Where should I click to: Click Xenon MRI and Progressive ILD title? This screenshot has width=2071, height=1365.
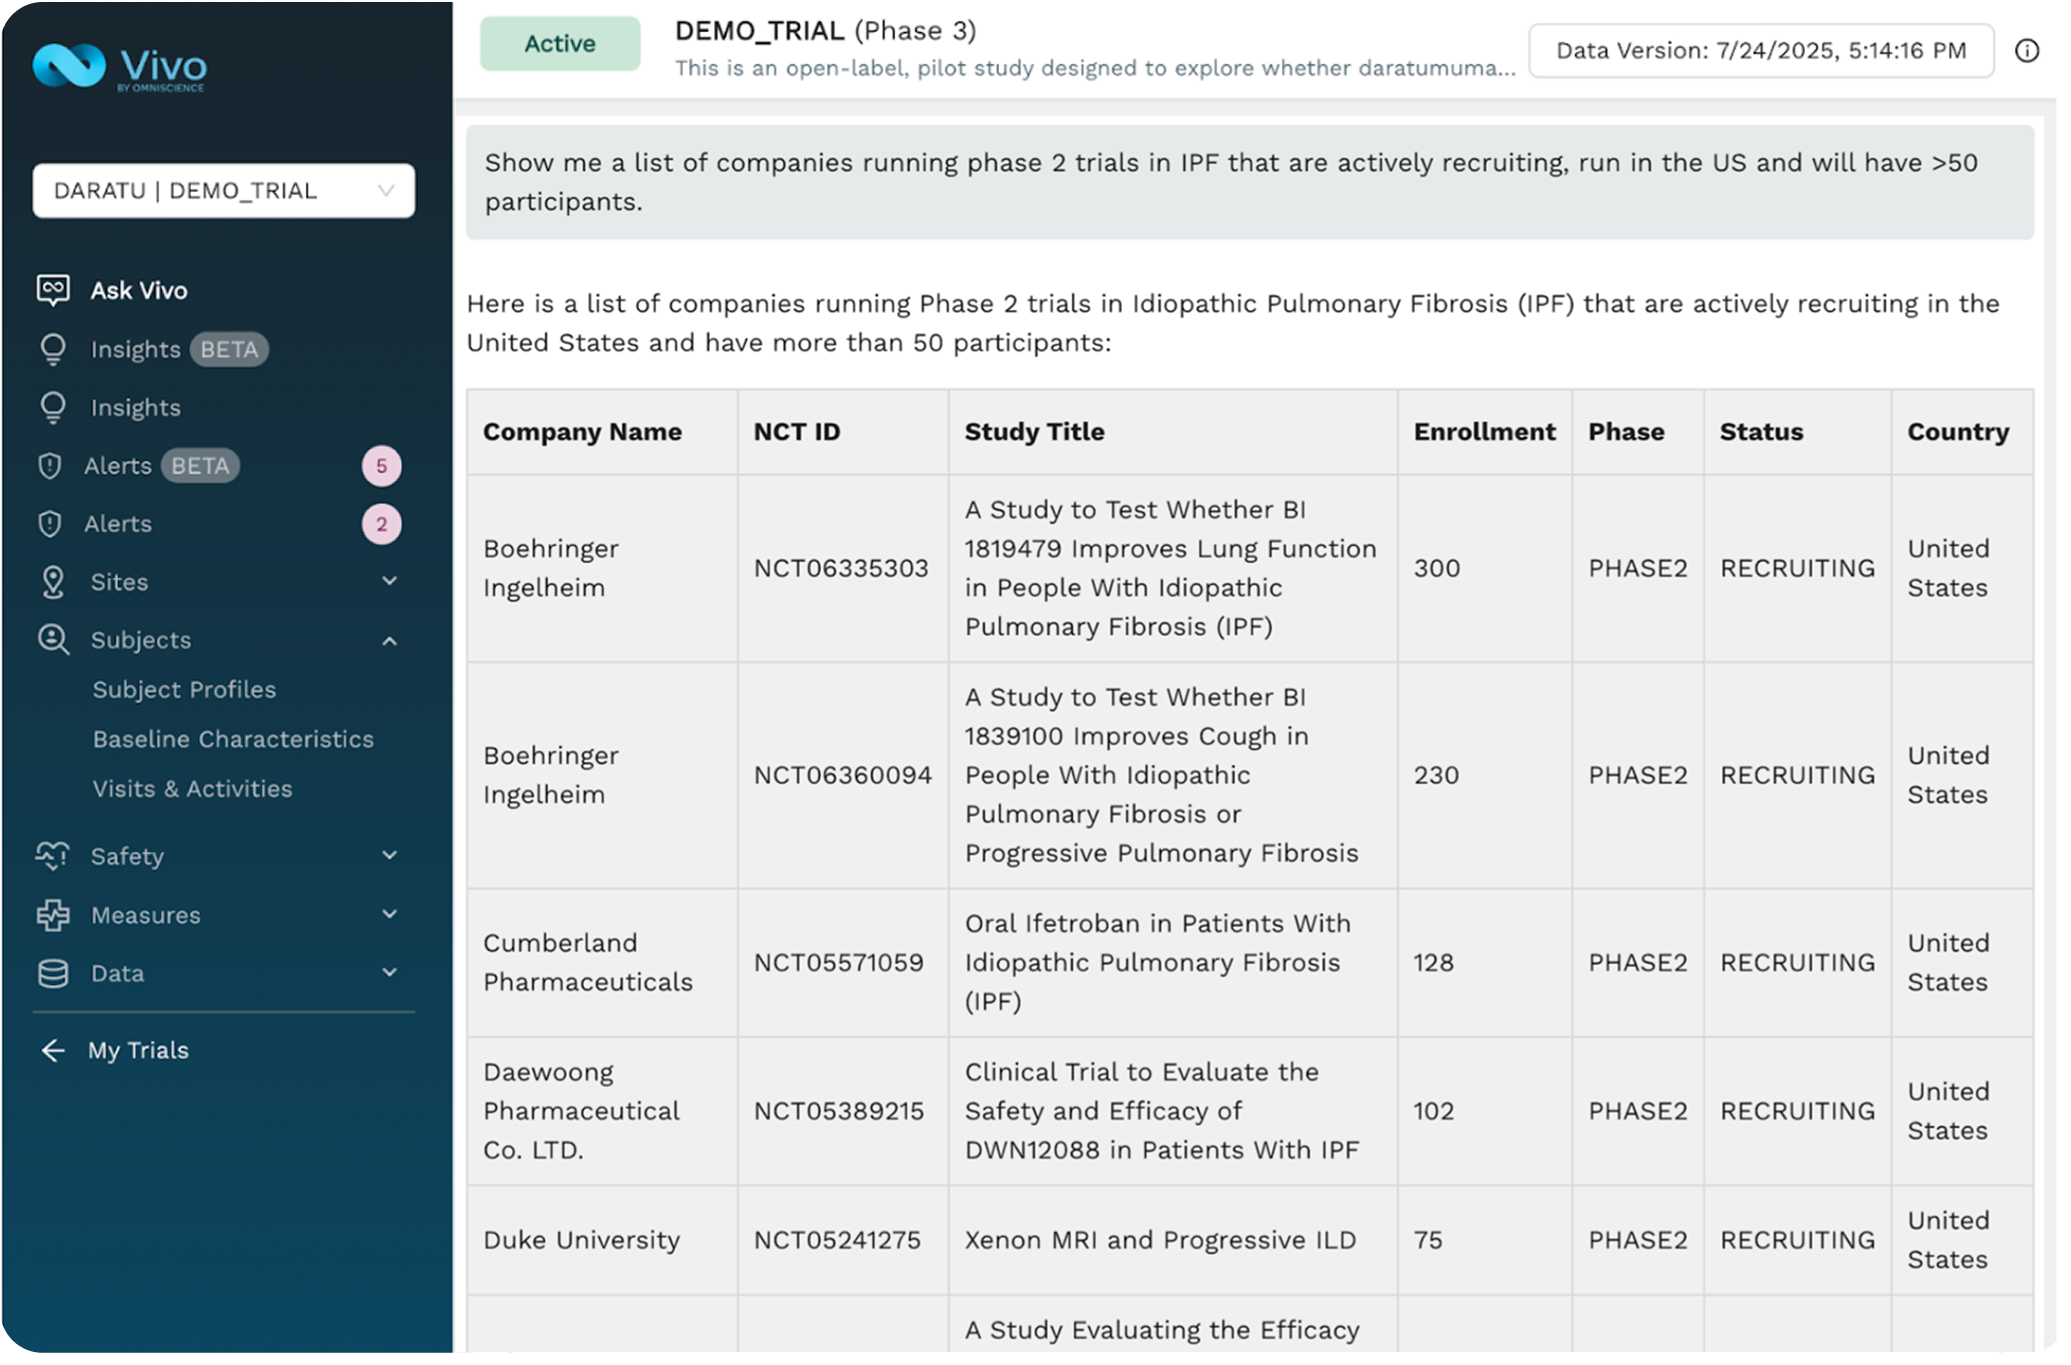[1160, 1240]
